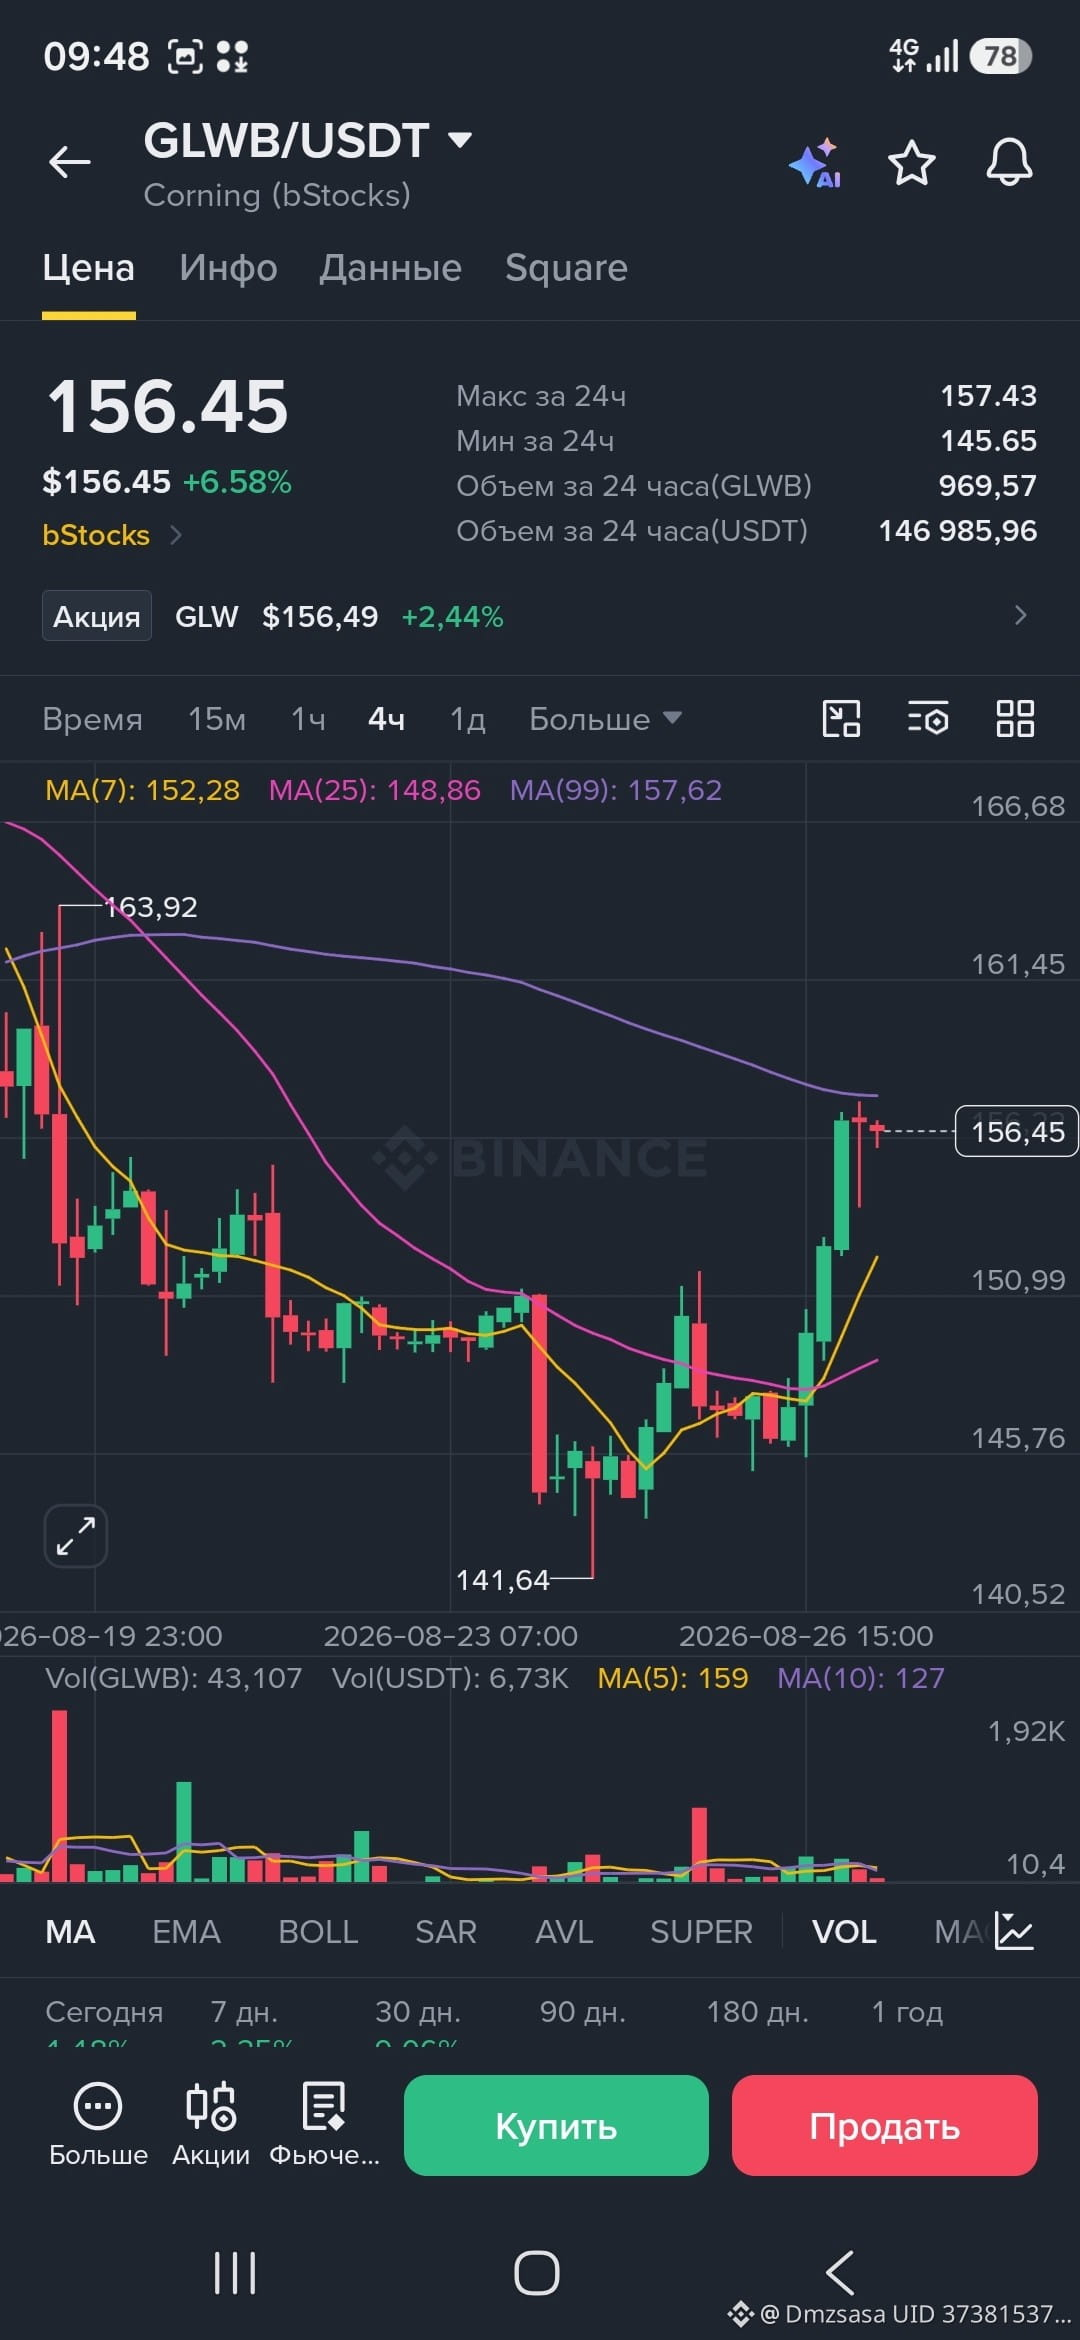
Task: Tap the red Продать button
Action: click(884, 2125)
